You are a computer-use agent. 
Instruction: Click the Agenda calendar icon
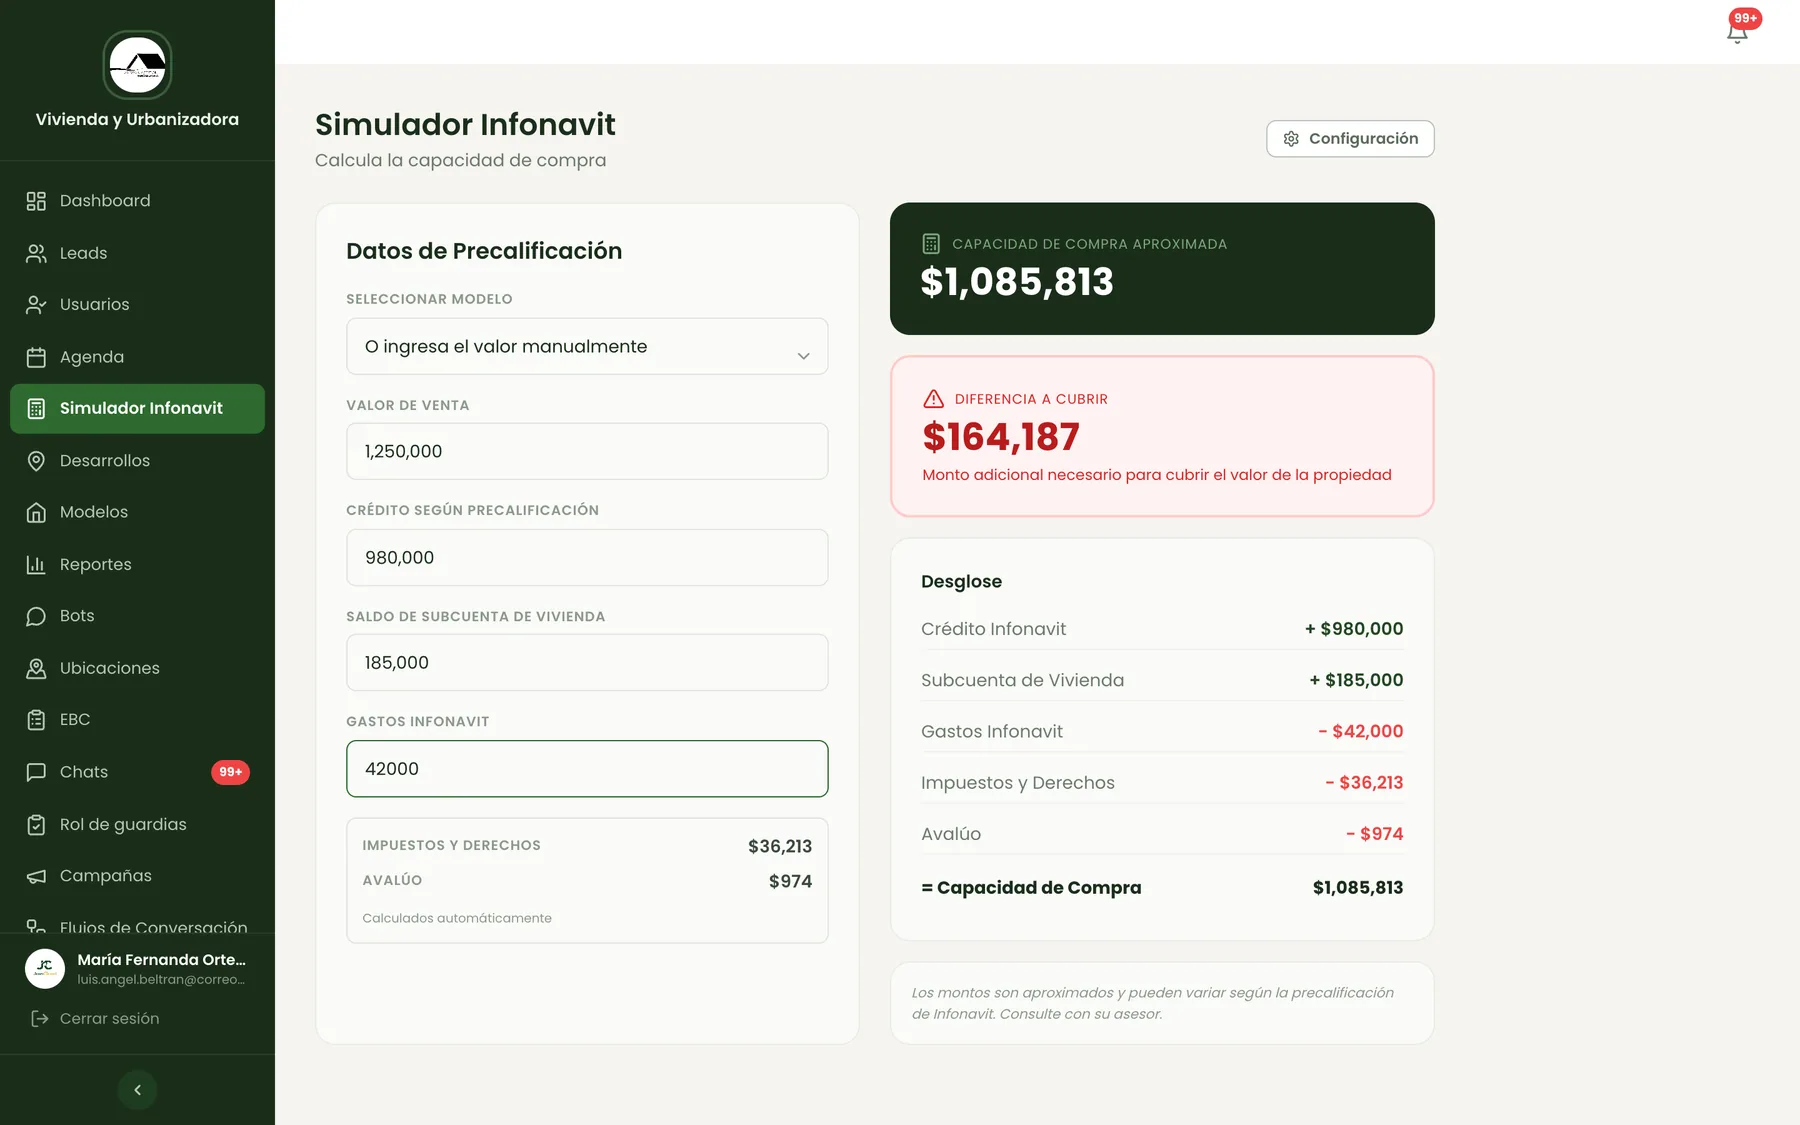coord(36,357)
